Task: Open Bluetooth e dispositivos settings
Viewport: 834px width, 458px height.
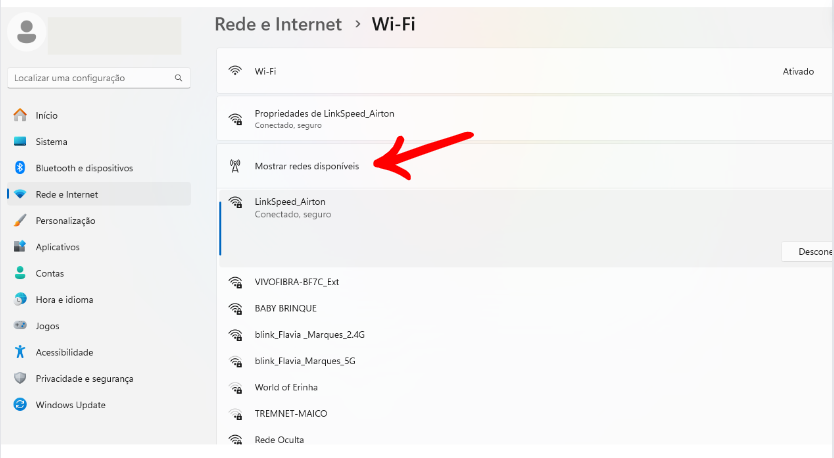Action: 84,168
